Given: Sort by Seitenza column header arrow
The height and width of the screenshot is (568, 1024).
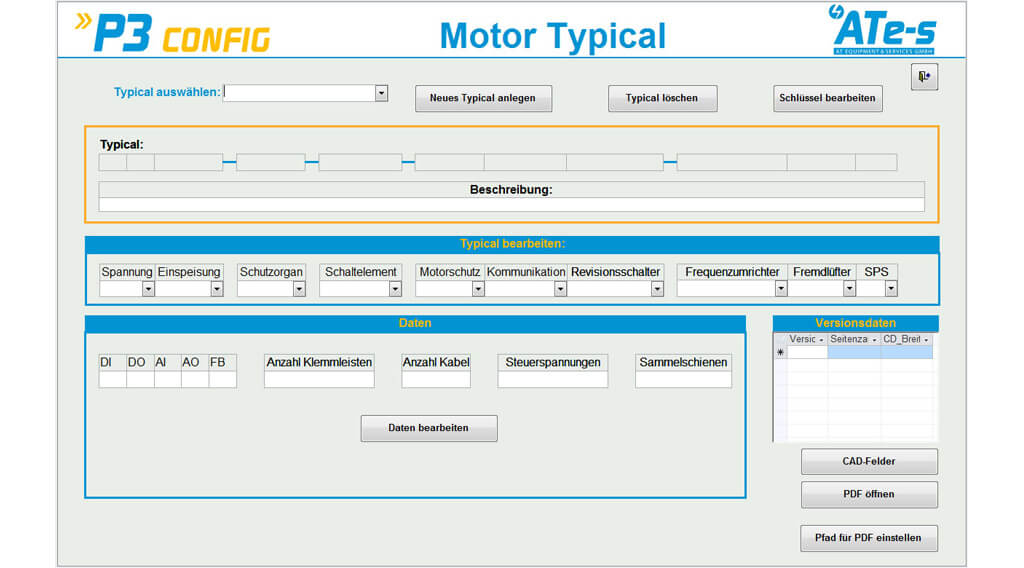Looking at the screenshot, I should (x=873, y=340).
